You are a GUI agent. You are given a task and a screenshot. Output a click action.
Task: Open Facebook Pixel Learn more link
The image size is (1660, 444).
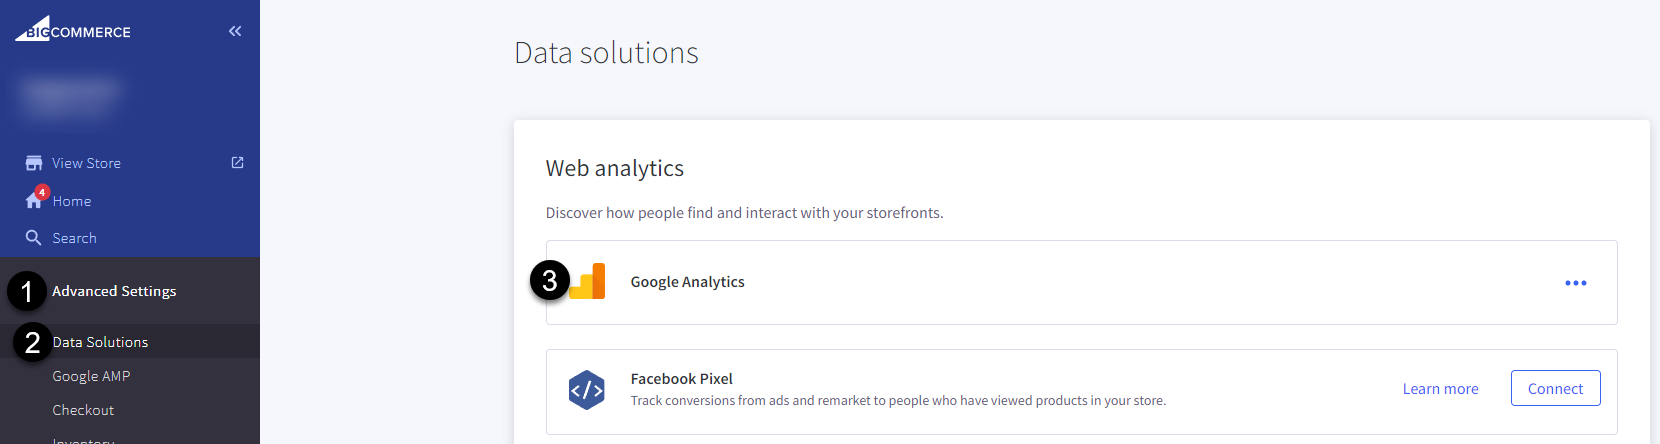point(1440,389)
